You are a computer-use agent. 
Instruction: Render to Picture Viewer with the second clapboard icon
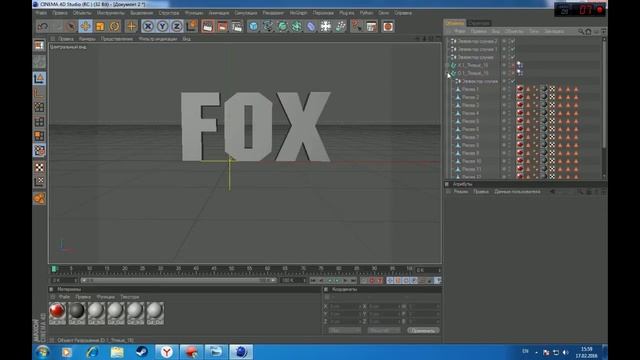(222, 27)
